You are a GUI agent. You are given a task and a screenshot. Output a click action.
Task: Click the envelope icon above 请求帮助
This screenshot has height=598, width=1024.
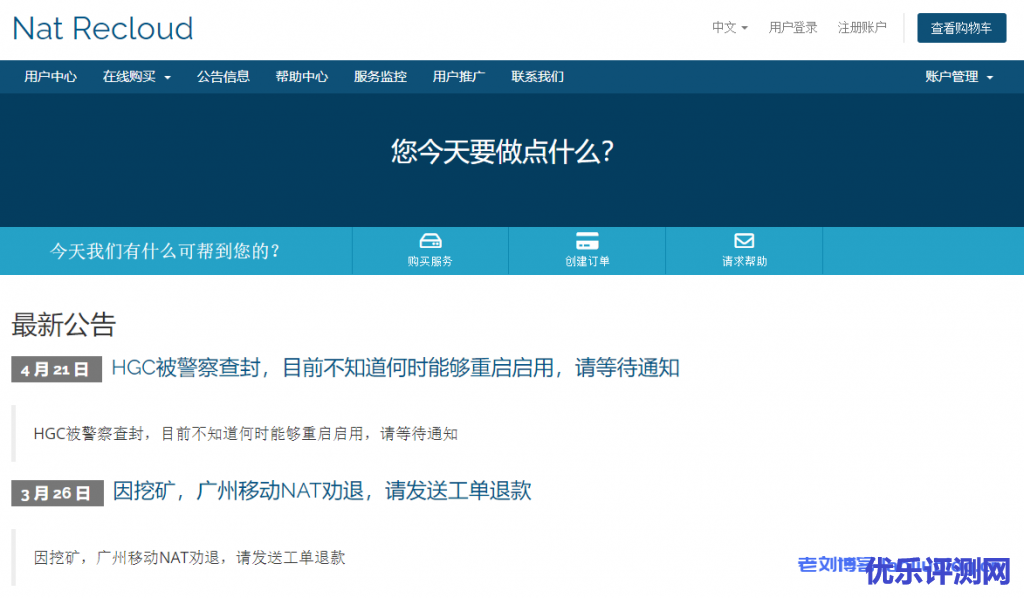point(744,241)
